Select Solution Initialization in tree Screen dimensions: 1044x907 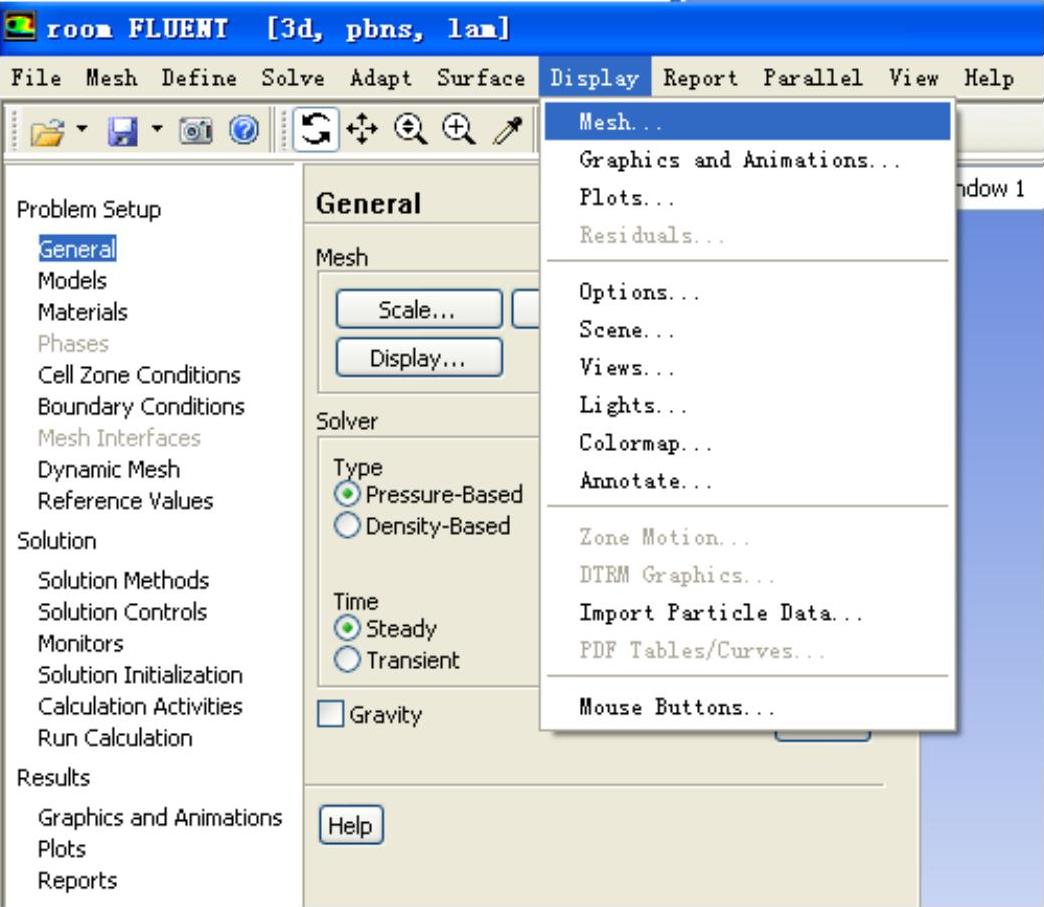click(140, 675)
